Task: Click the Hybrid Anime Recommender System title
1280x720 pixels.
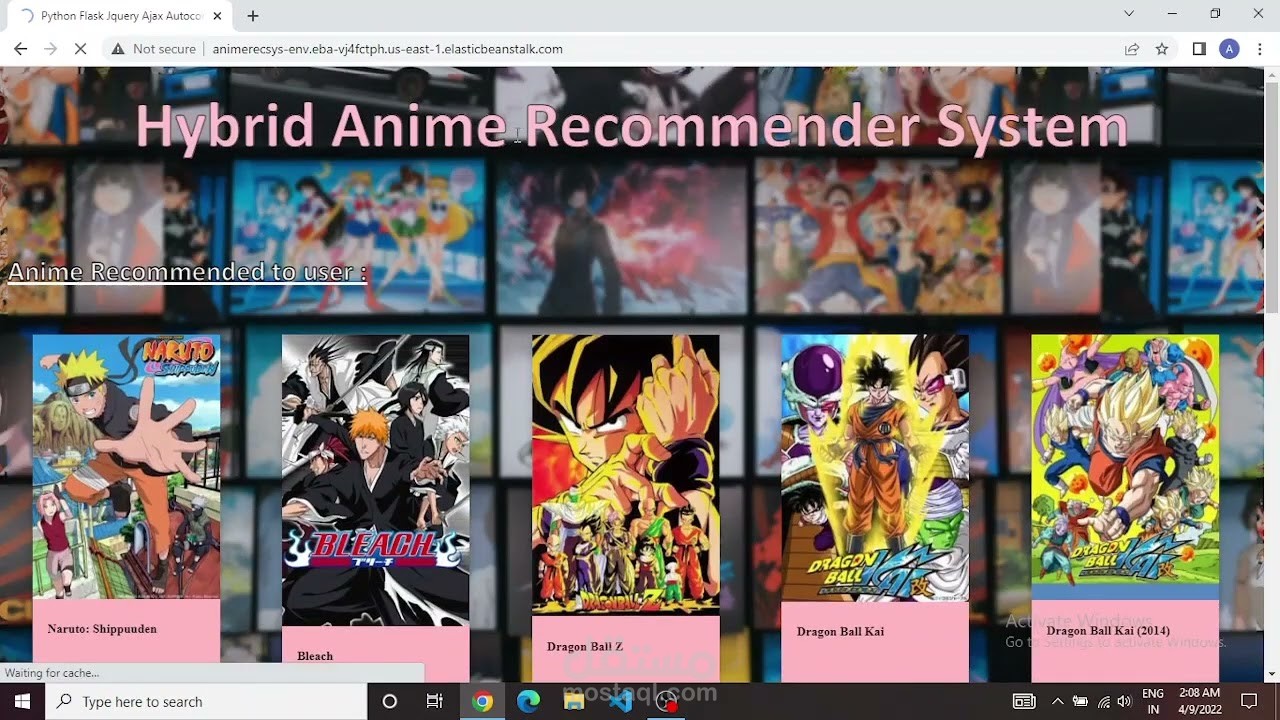Action: point(632,126)
